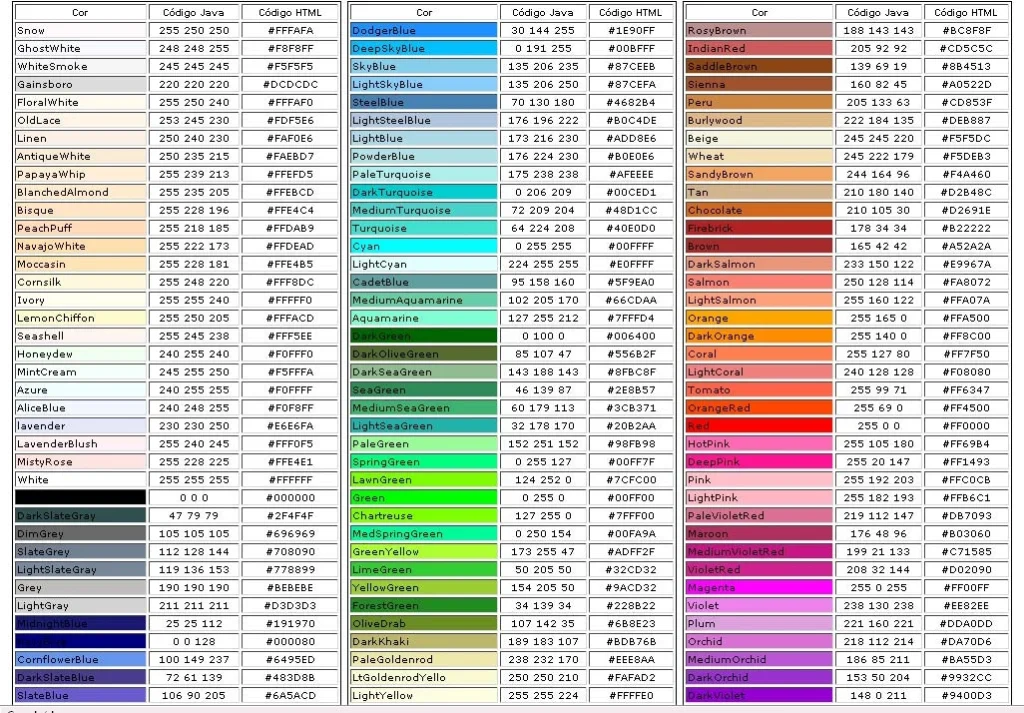Pick the DarkKhaki color swatch

[x=423, y=642]
